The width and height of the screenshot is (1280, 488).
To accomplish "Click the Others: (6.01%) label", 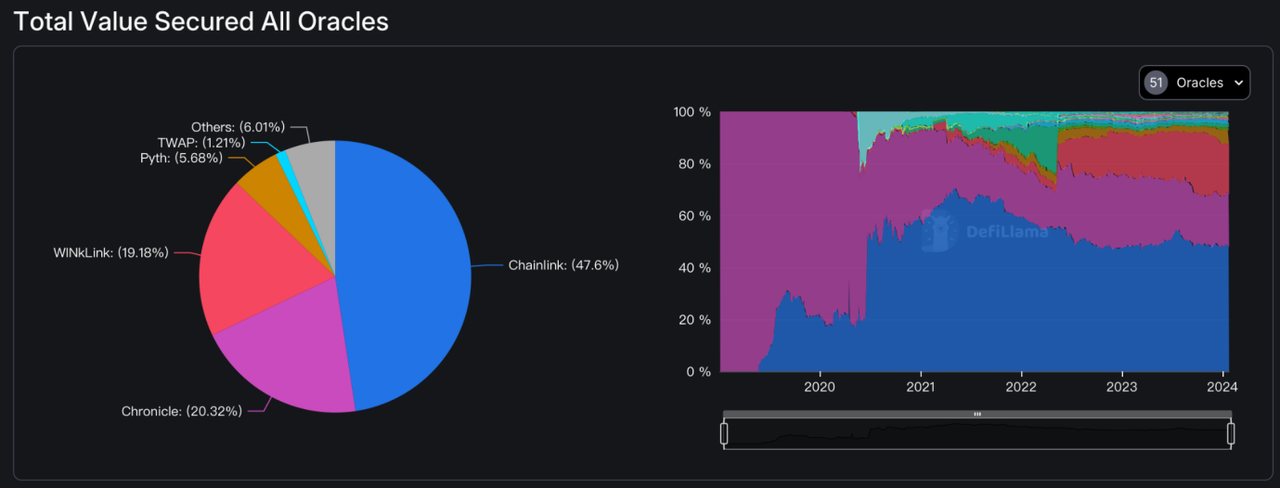I will tap(238, 127).
